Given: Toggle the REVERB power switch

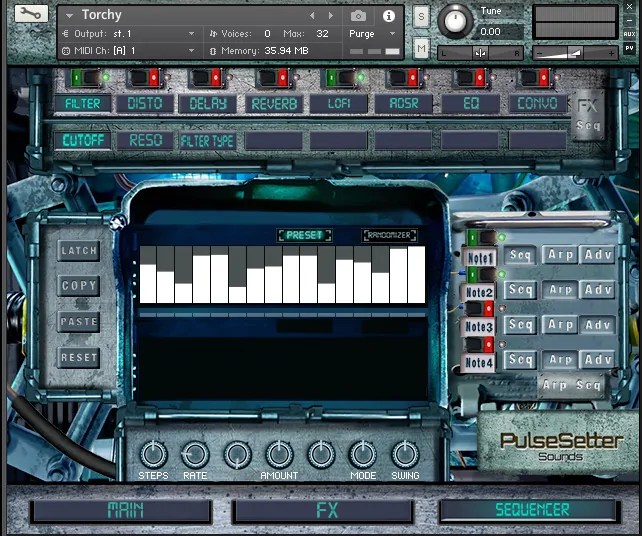Looking at the screenshot, I should point(273,78).
